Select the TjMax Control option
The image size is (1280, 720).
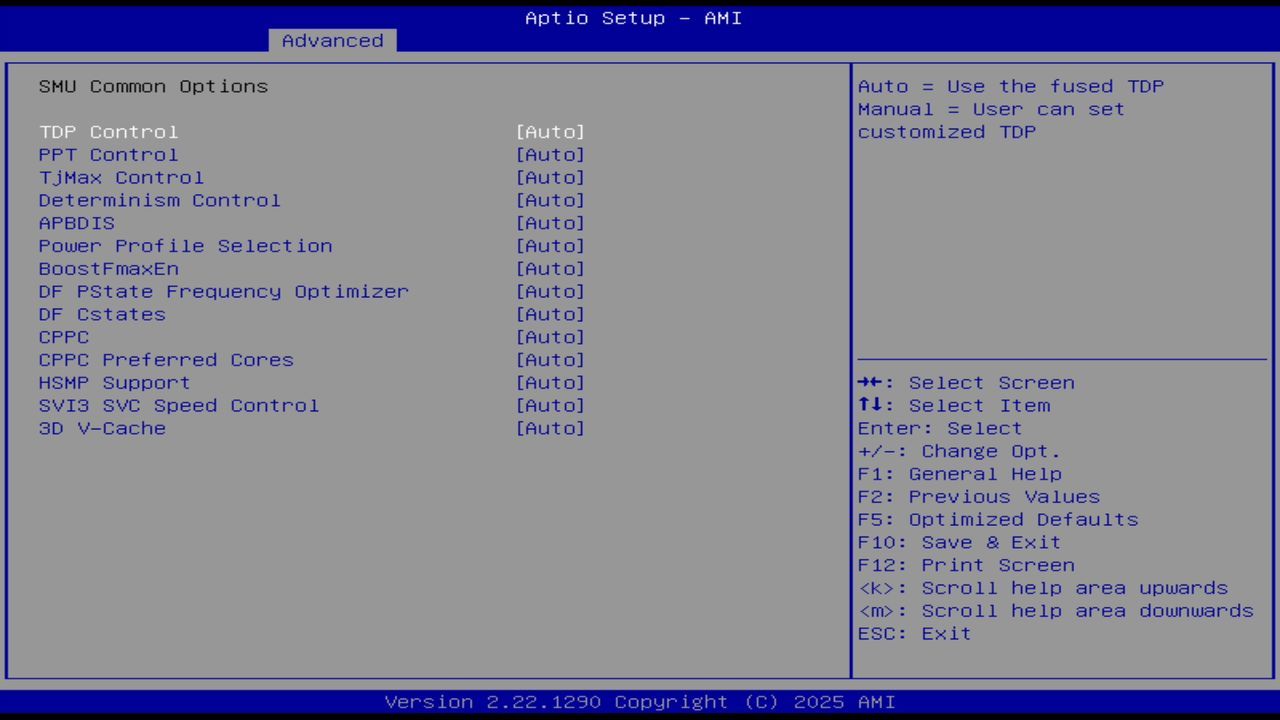121,178
